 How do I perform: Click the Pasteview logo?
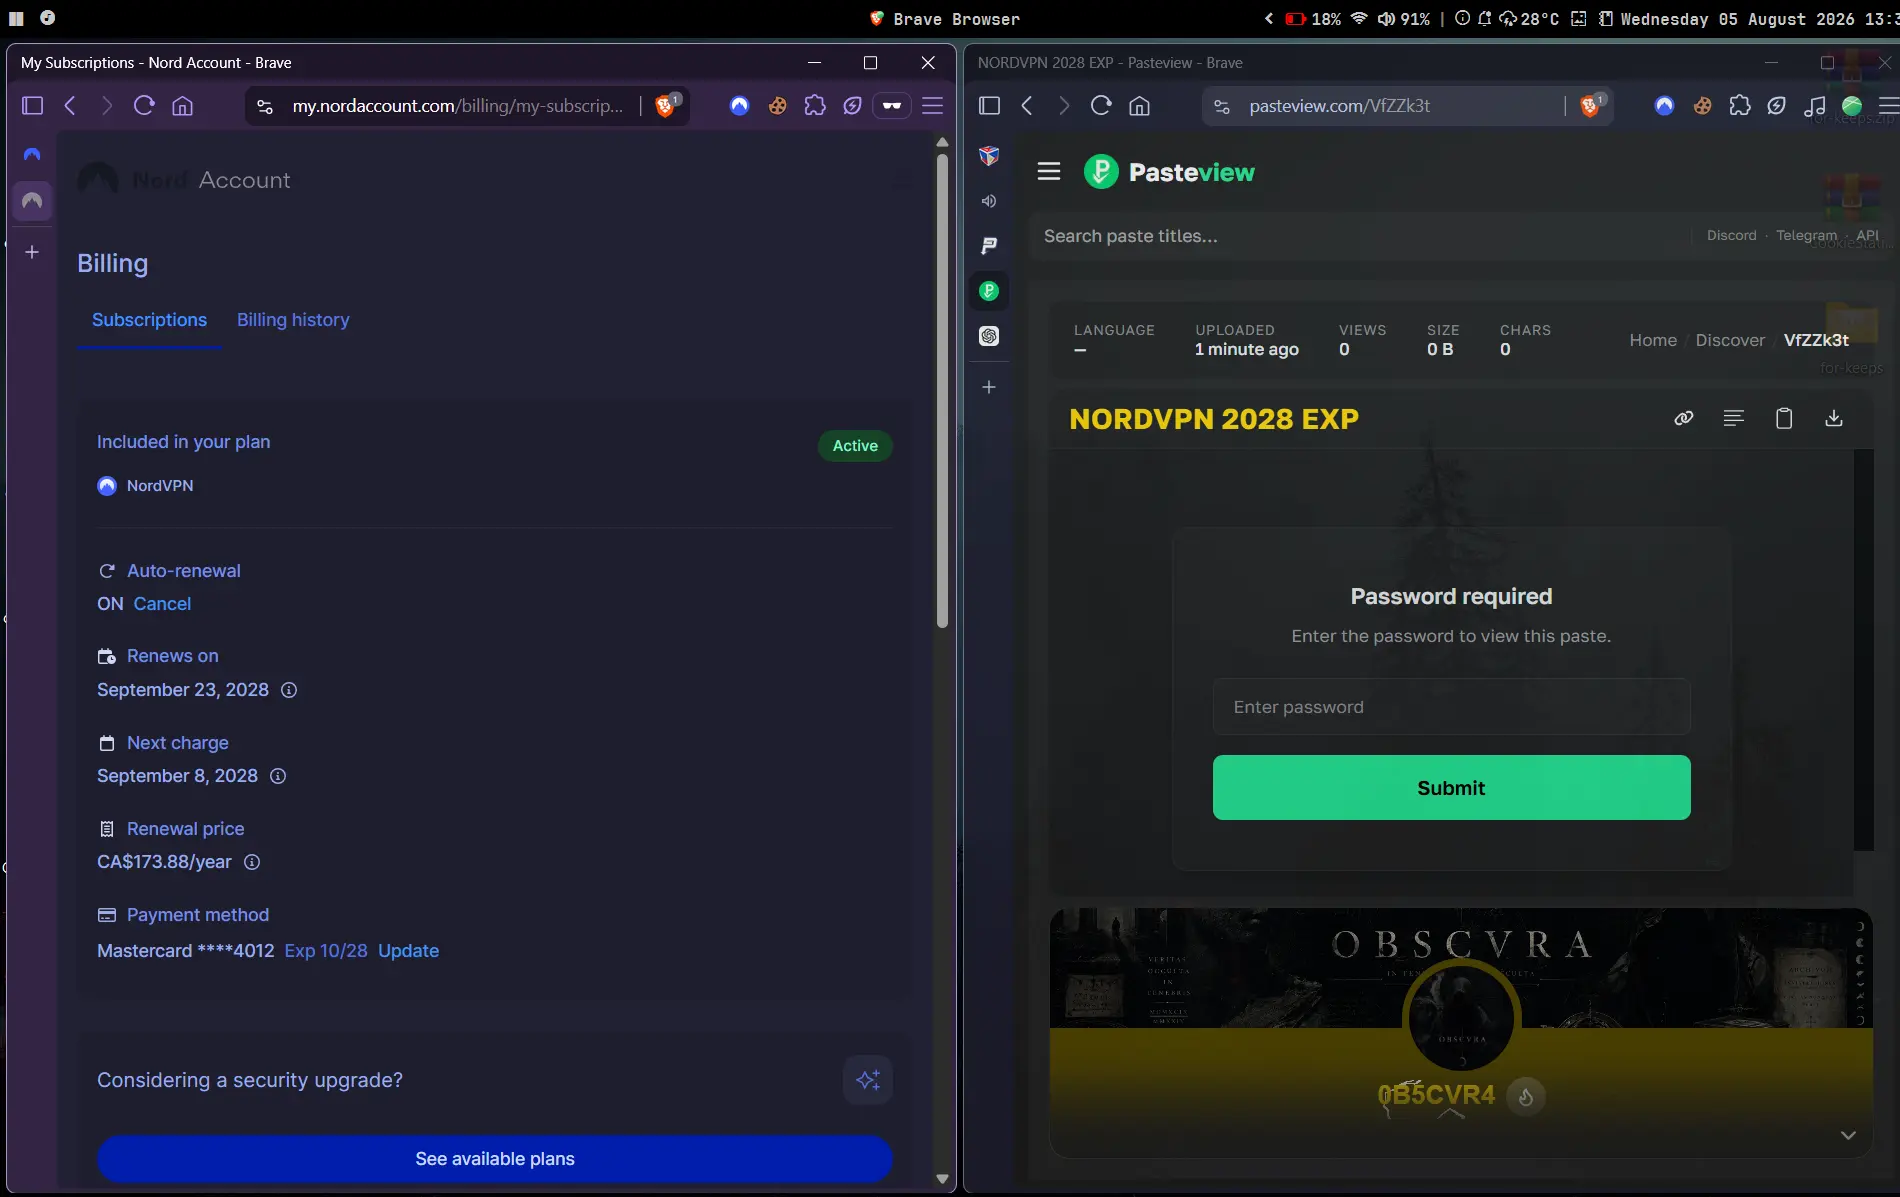click(1169, 172)
